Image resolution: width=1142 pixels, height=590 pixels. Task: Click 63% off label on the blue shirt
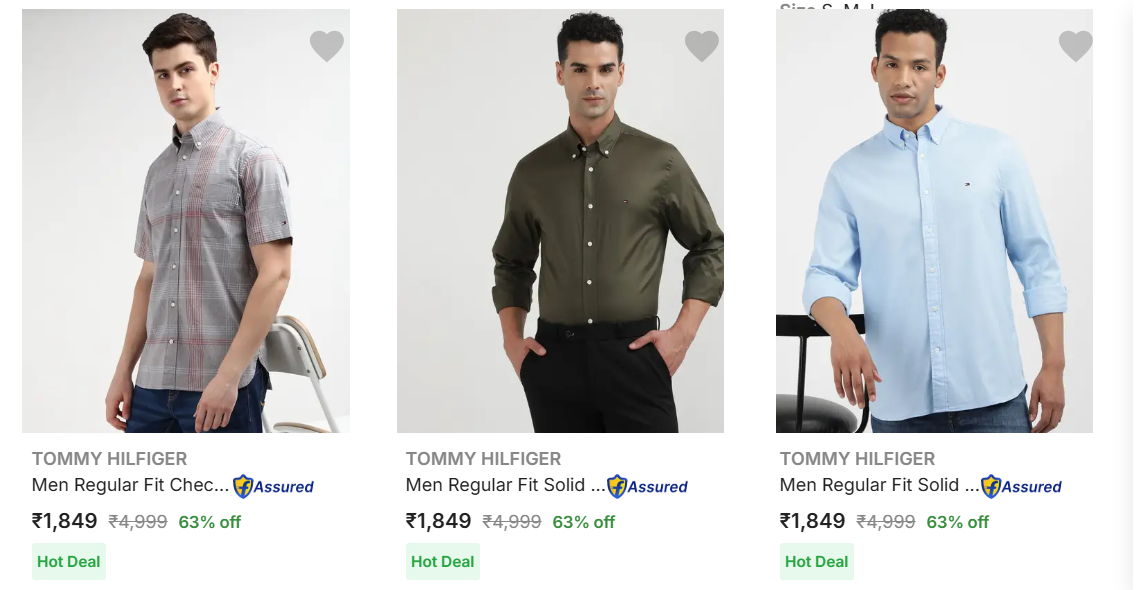point(957,522)
